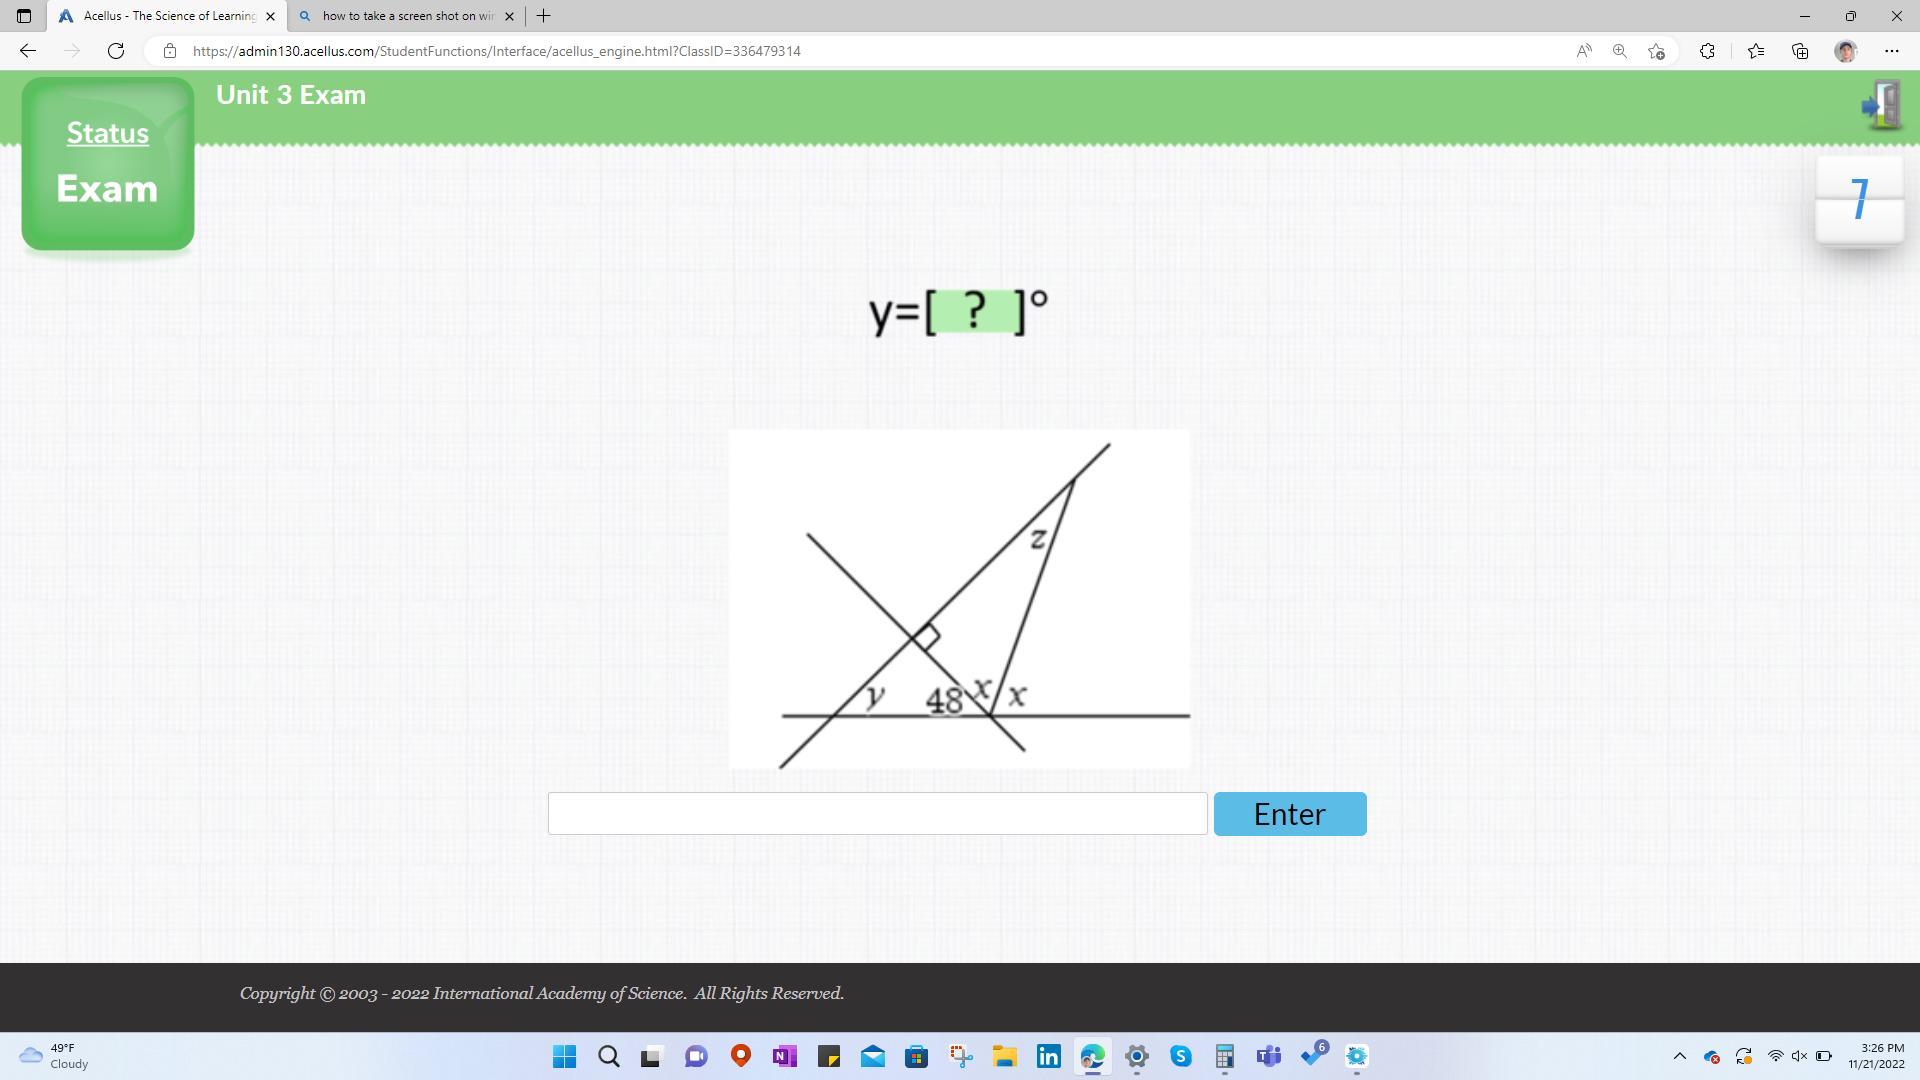This screenshot has height=1080, width=1920.
Task: Open the Status link
Action: 107,133
